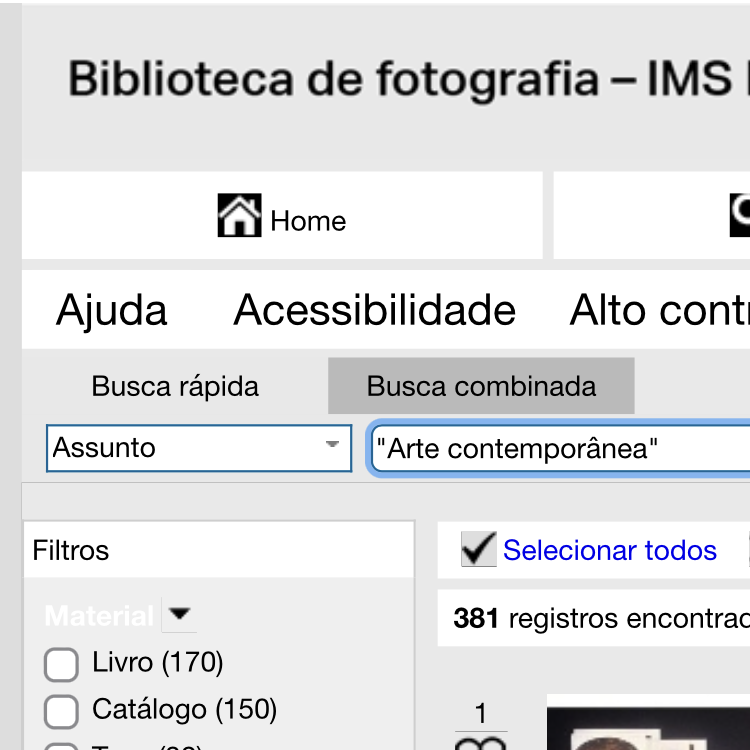Switch to Busca combinada tab
Screen dimensions: 750x750
[481, 386]
